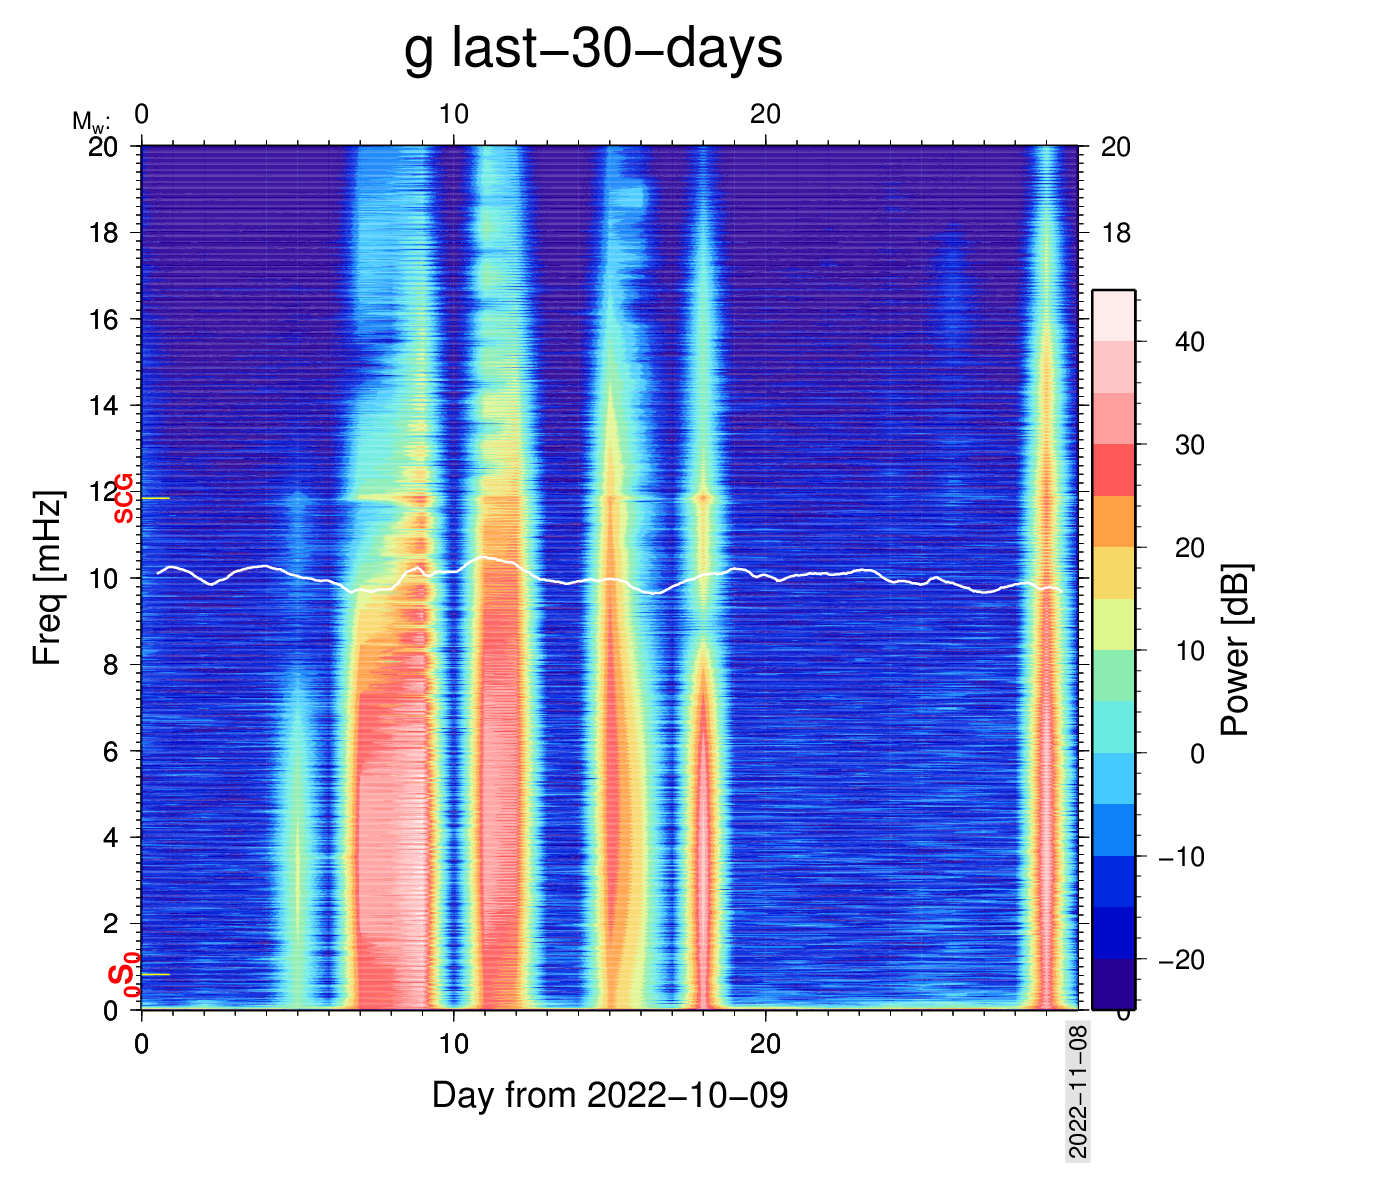Click the rotated 2022-11-08 date label
This screenshot has width=1400, height=1190.
click(x=1078, y=1091)
